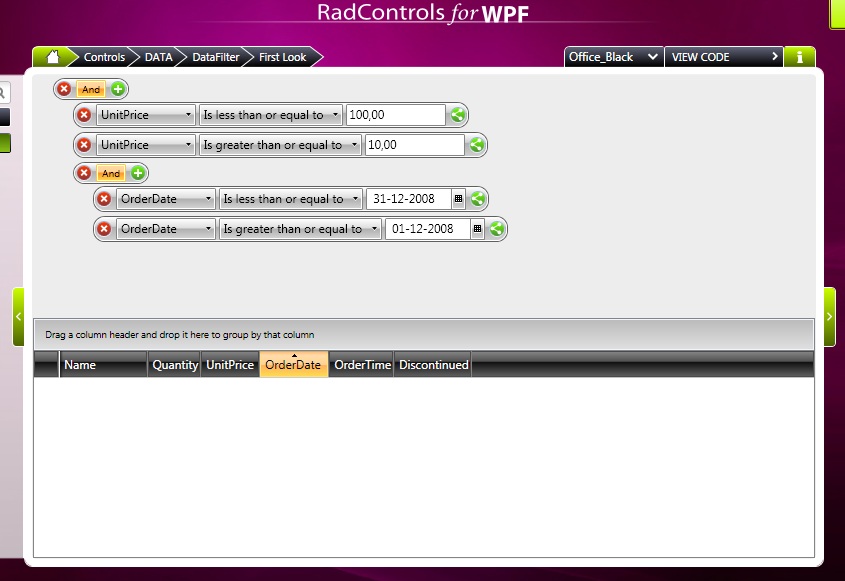Toggle the top-level And logical operator

point(91,89)
